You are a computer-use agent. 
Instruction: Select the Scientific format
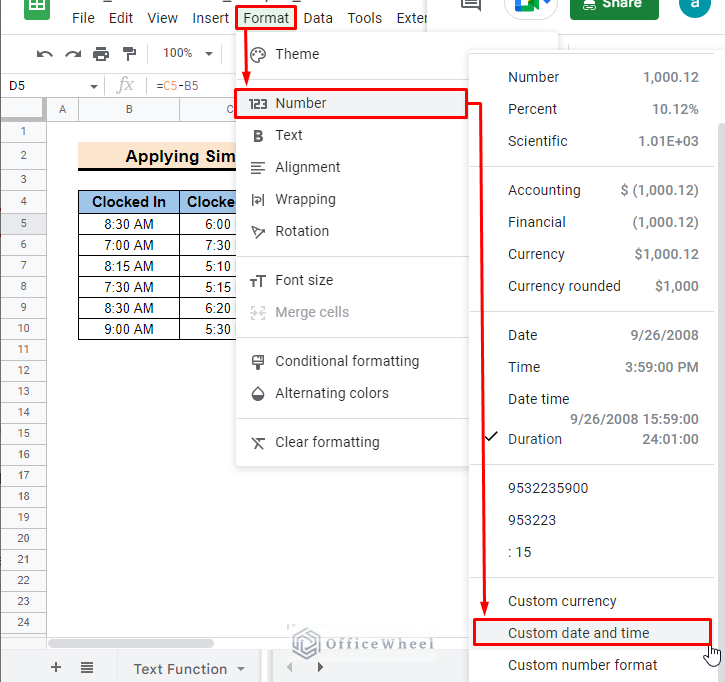point(592,141)
